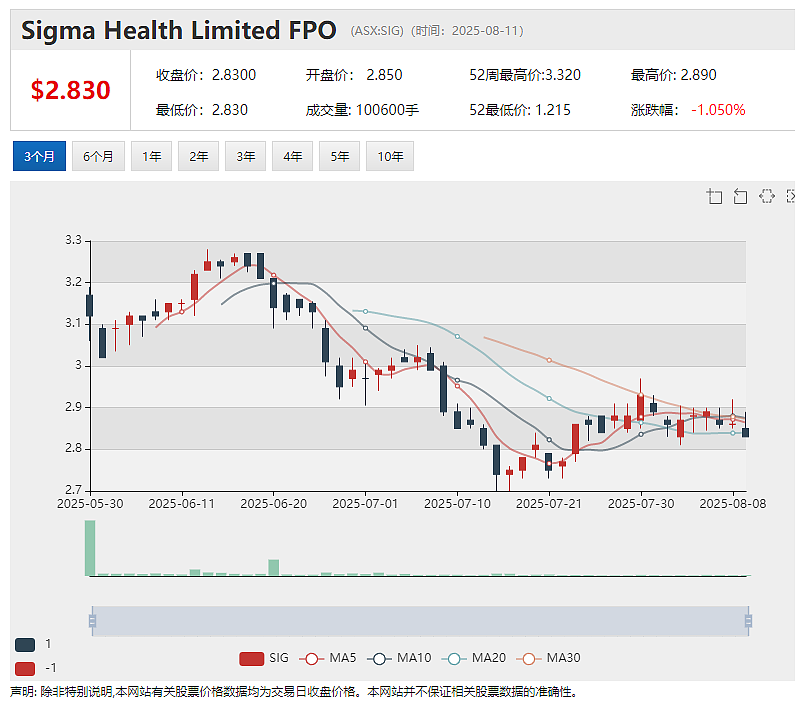Click the 2.7 y-axis label
The height and width of the screenshot is (708, 804).
point(73,490)
